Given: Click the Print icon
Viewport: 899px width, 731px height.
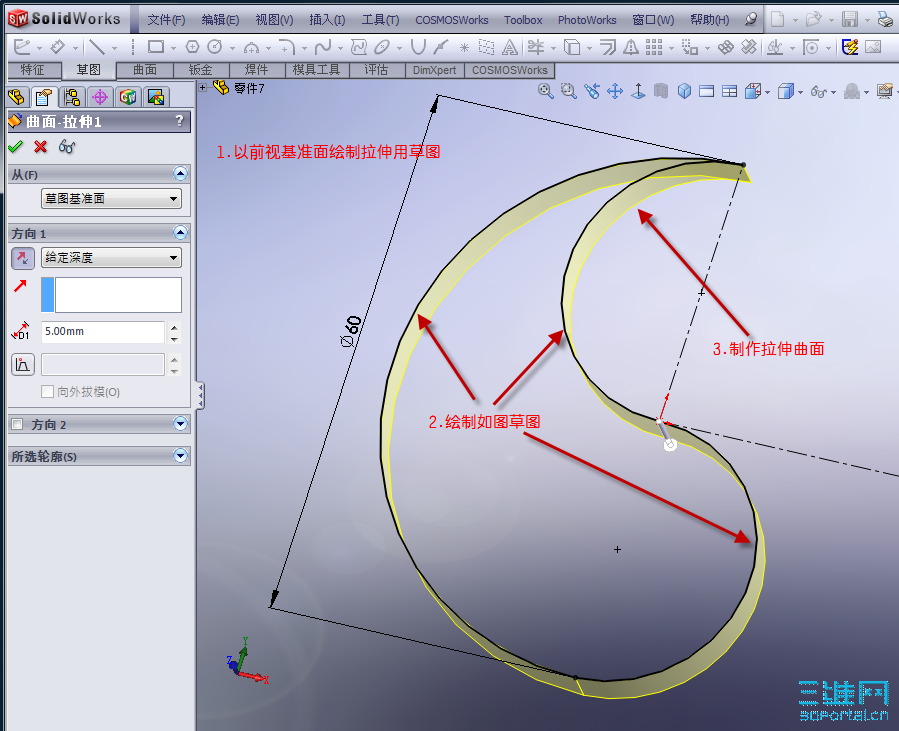Looking at the screenshot, I should [x=885, y=19].
